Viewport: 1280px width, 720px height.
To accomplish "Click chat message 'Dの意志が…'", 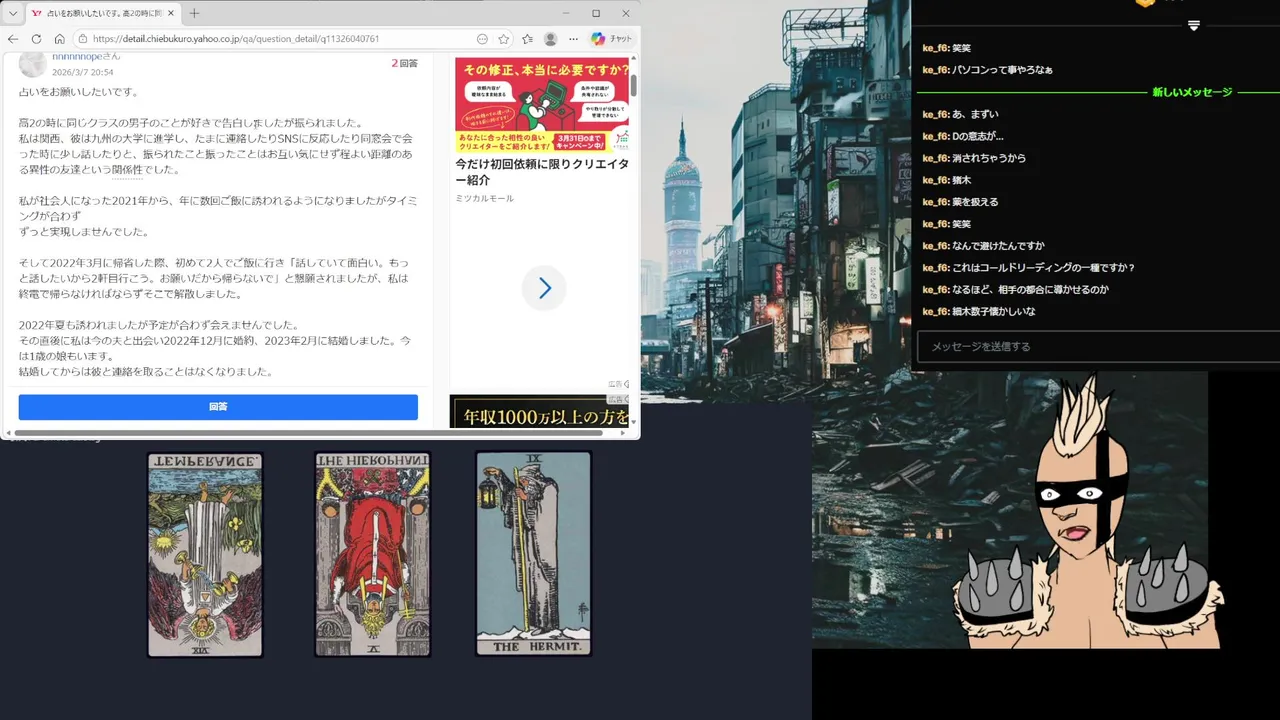I will (x=977, y=136).
